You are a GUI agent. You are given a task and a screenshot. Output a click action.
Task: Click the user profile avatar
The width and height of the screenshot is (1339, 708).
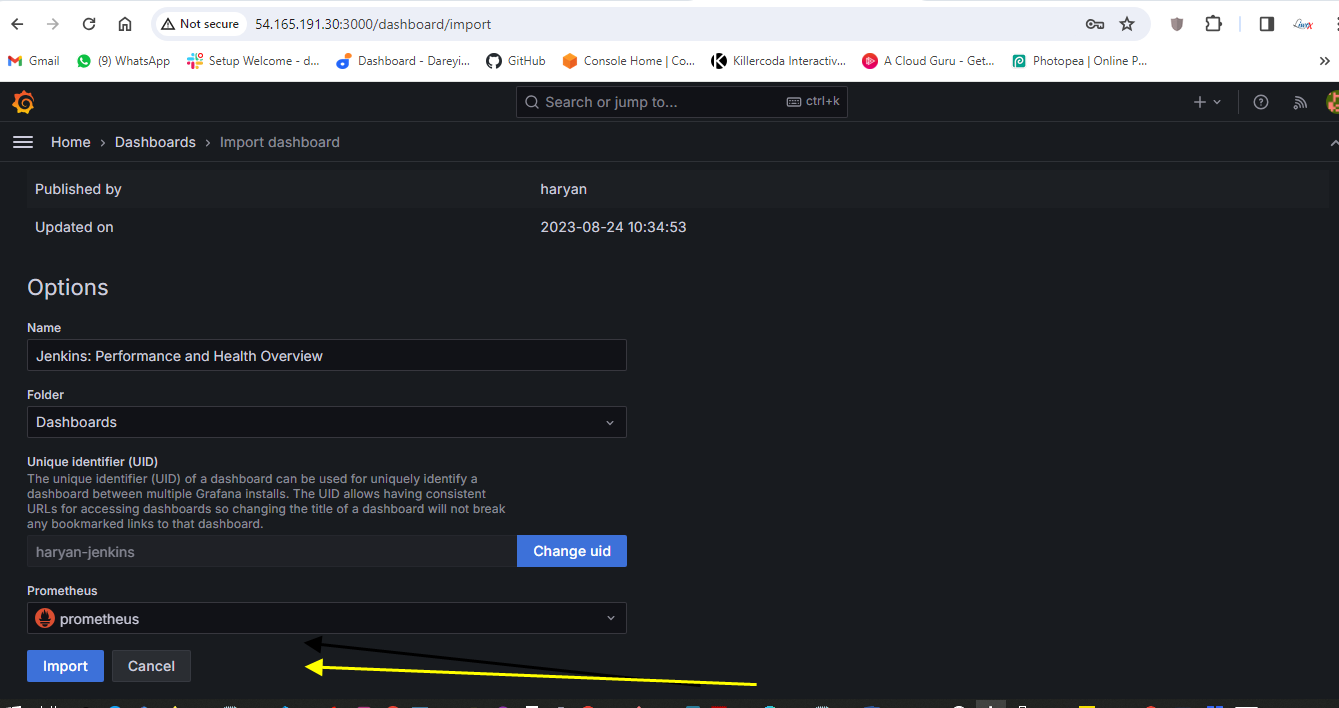click(1331, 102)
